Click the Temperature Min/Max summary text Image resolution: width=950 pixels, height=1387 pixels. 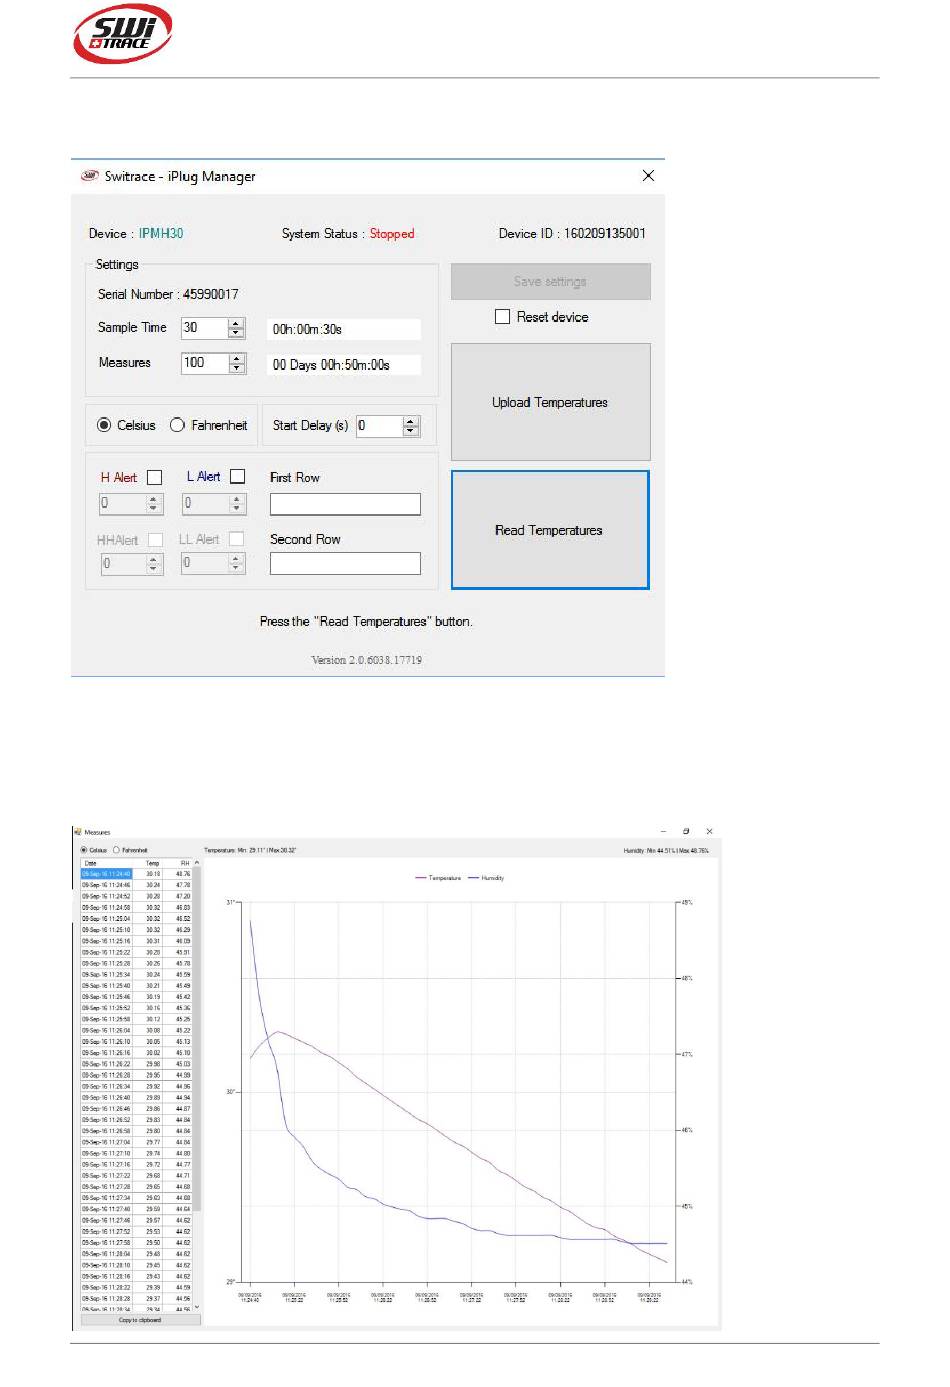tap(250, 850)
